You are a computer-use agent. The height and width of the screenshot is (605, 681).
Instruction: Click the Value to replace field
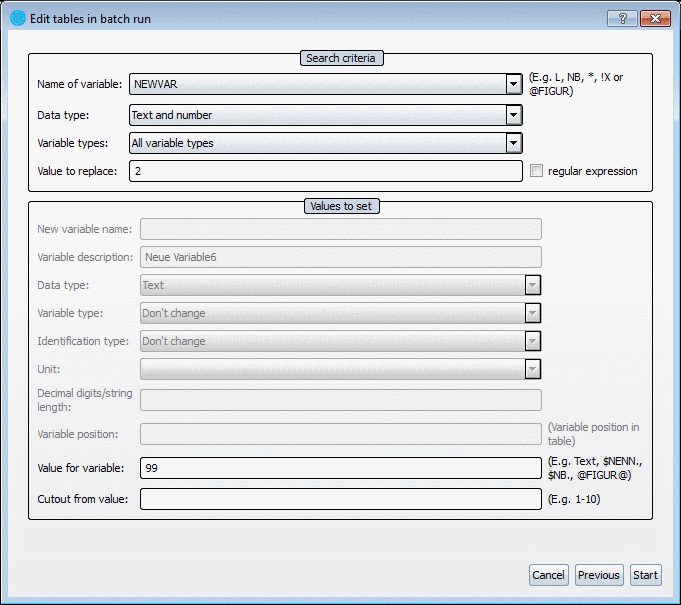pyautogui.click(x=325, y=171)
